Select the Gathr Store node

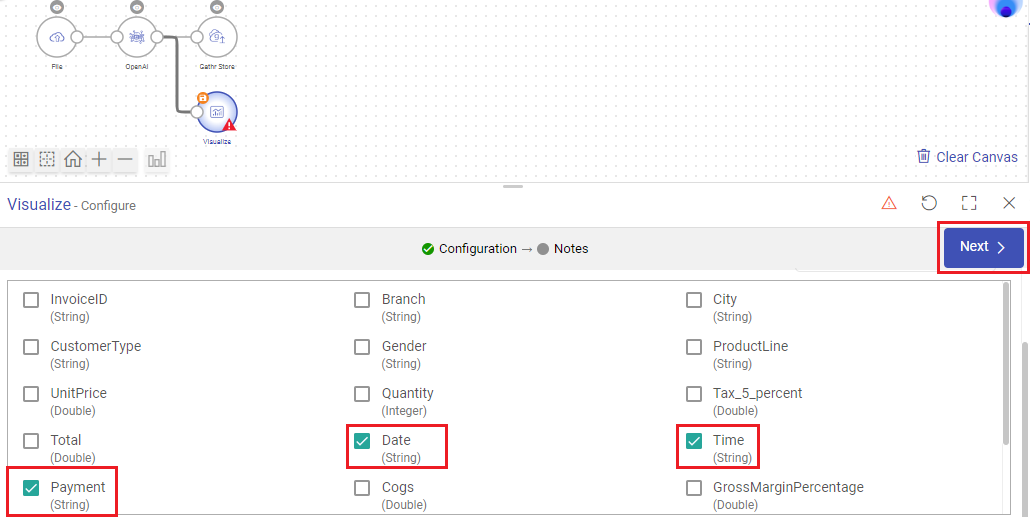217,37
